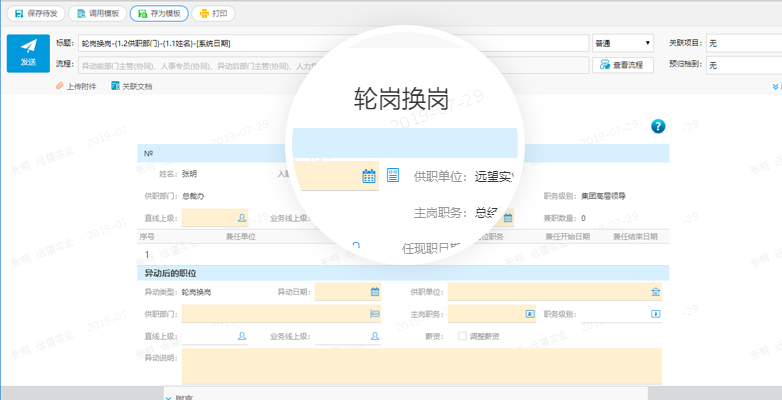Viewport: 782px width, 400px height.
Task: Click 调用模板 to load a template
Action: point(99,14)
